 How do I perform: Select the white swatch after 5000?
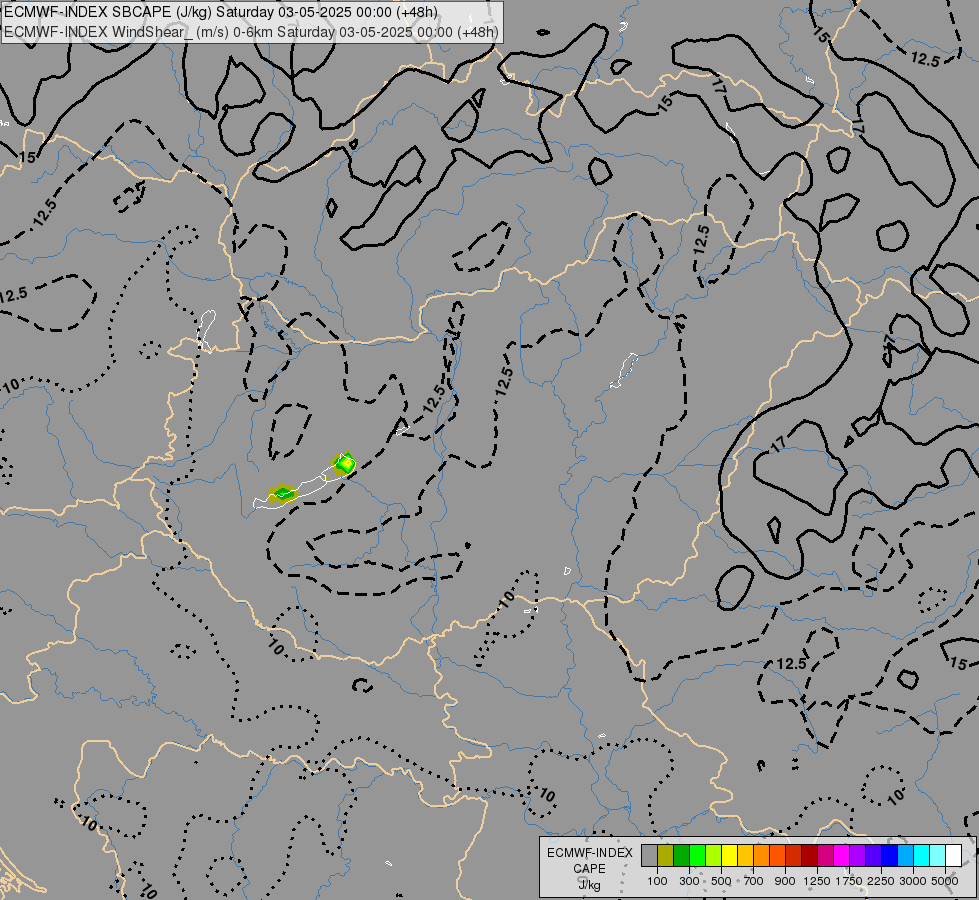pyautogui.click(x=953, y=856)
